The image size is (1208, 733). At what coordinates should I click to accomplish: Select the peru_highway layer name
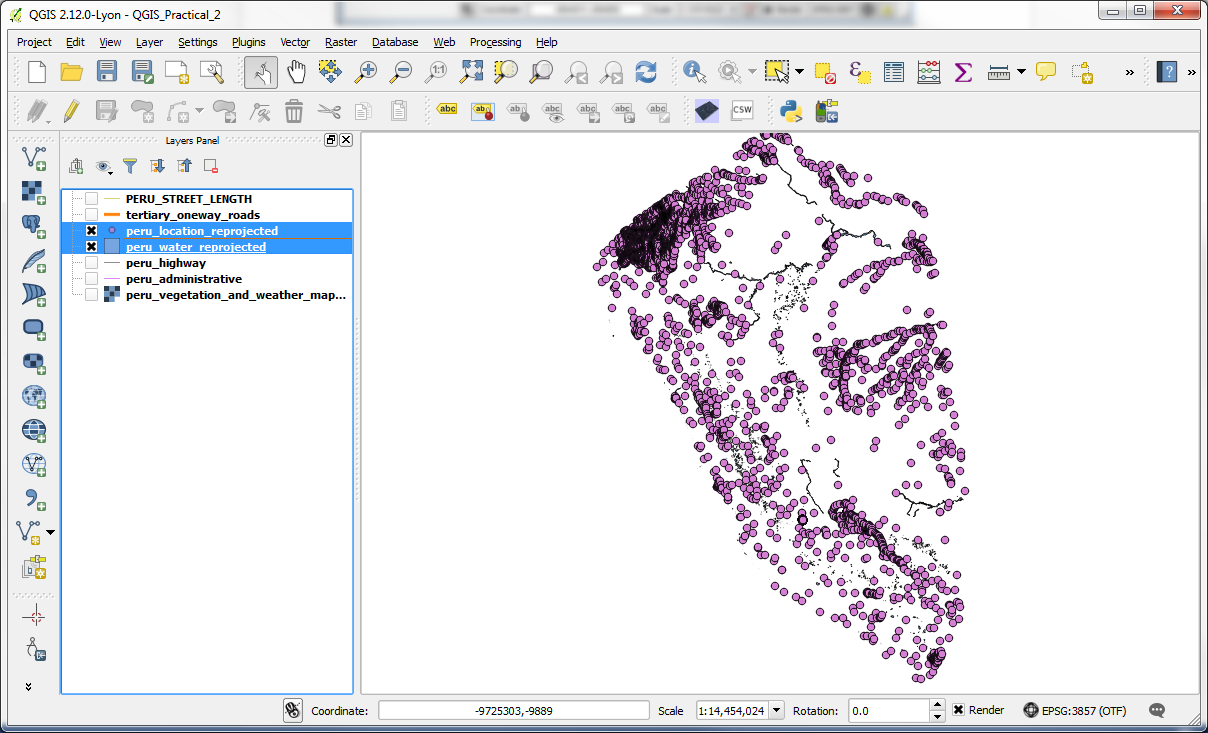pyautogui.click(x=165, y=263)
